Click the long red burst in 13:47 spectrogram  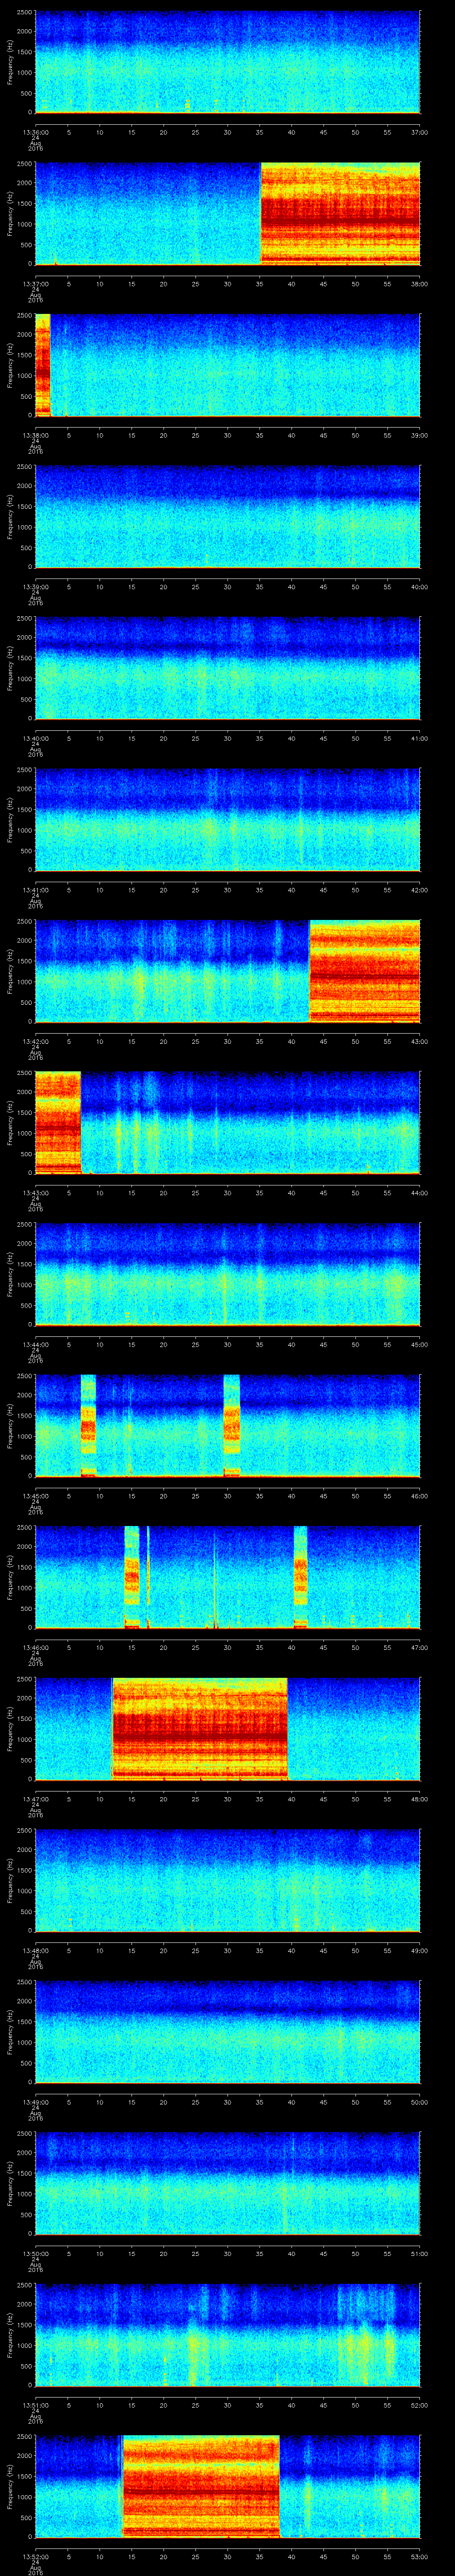click(x=200, y=1728)
